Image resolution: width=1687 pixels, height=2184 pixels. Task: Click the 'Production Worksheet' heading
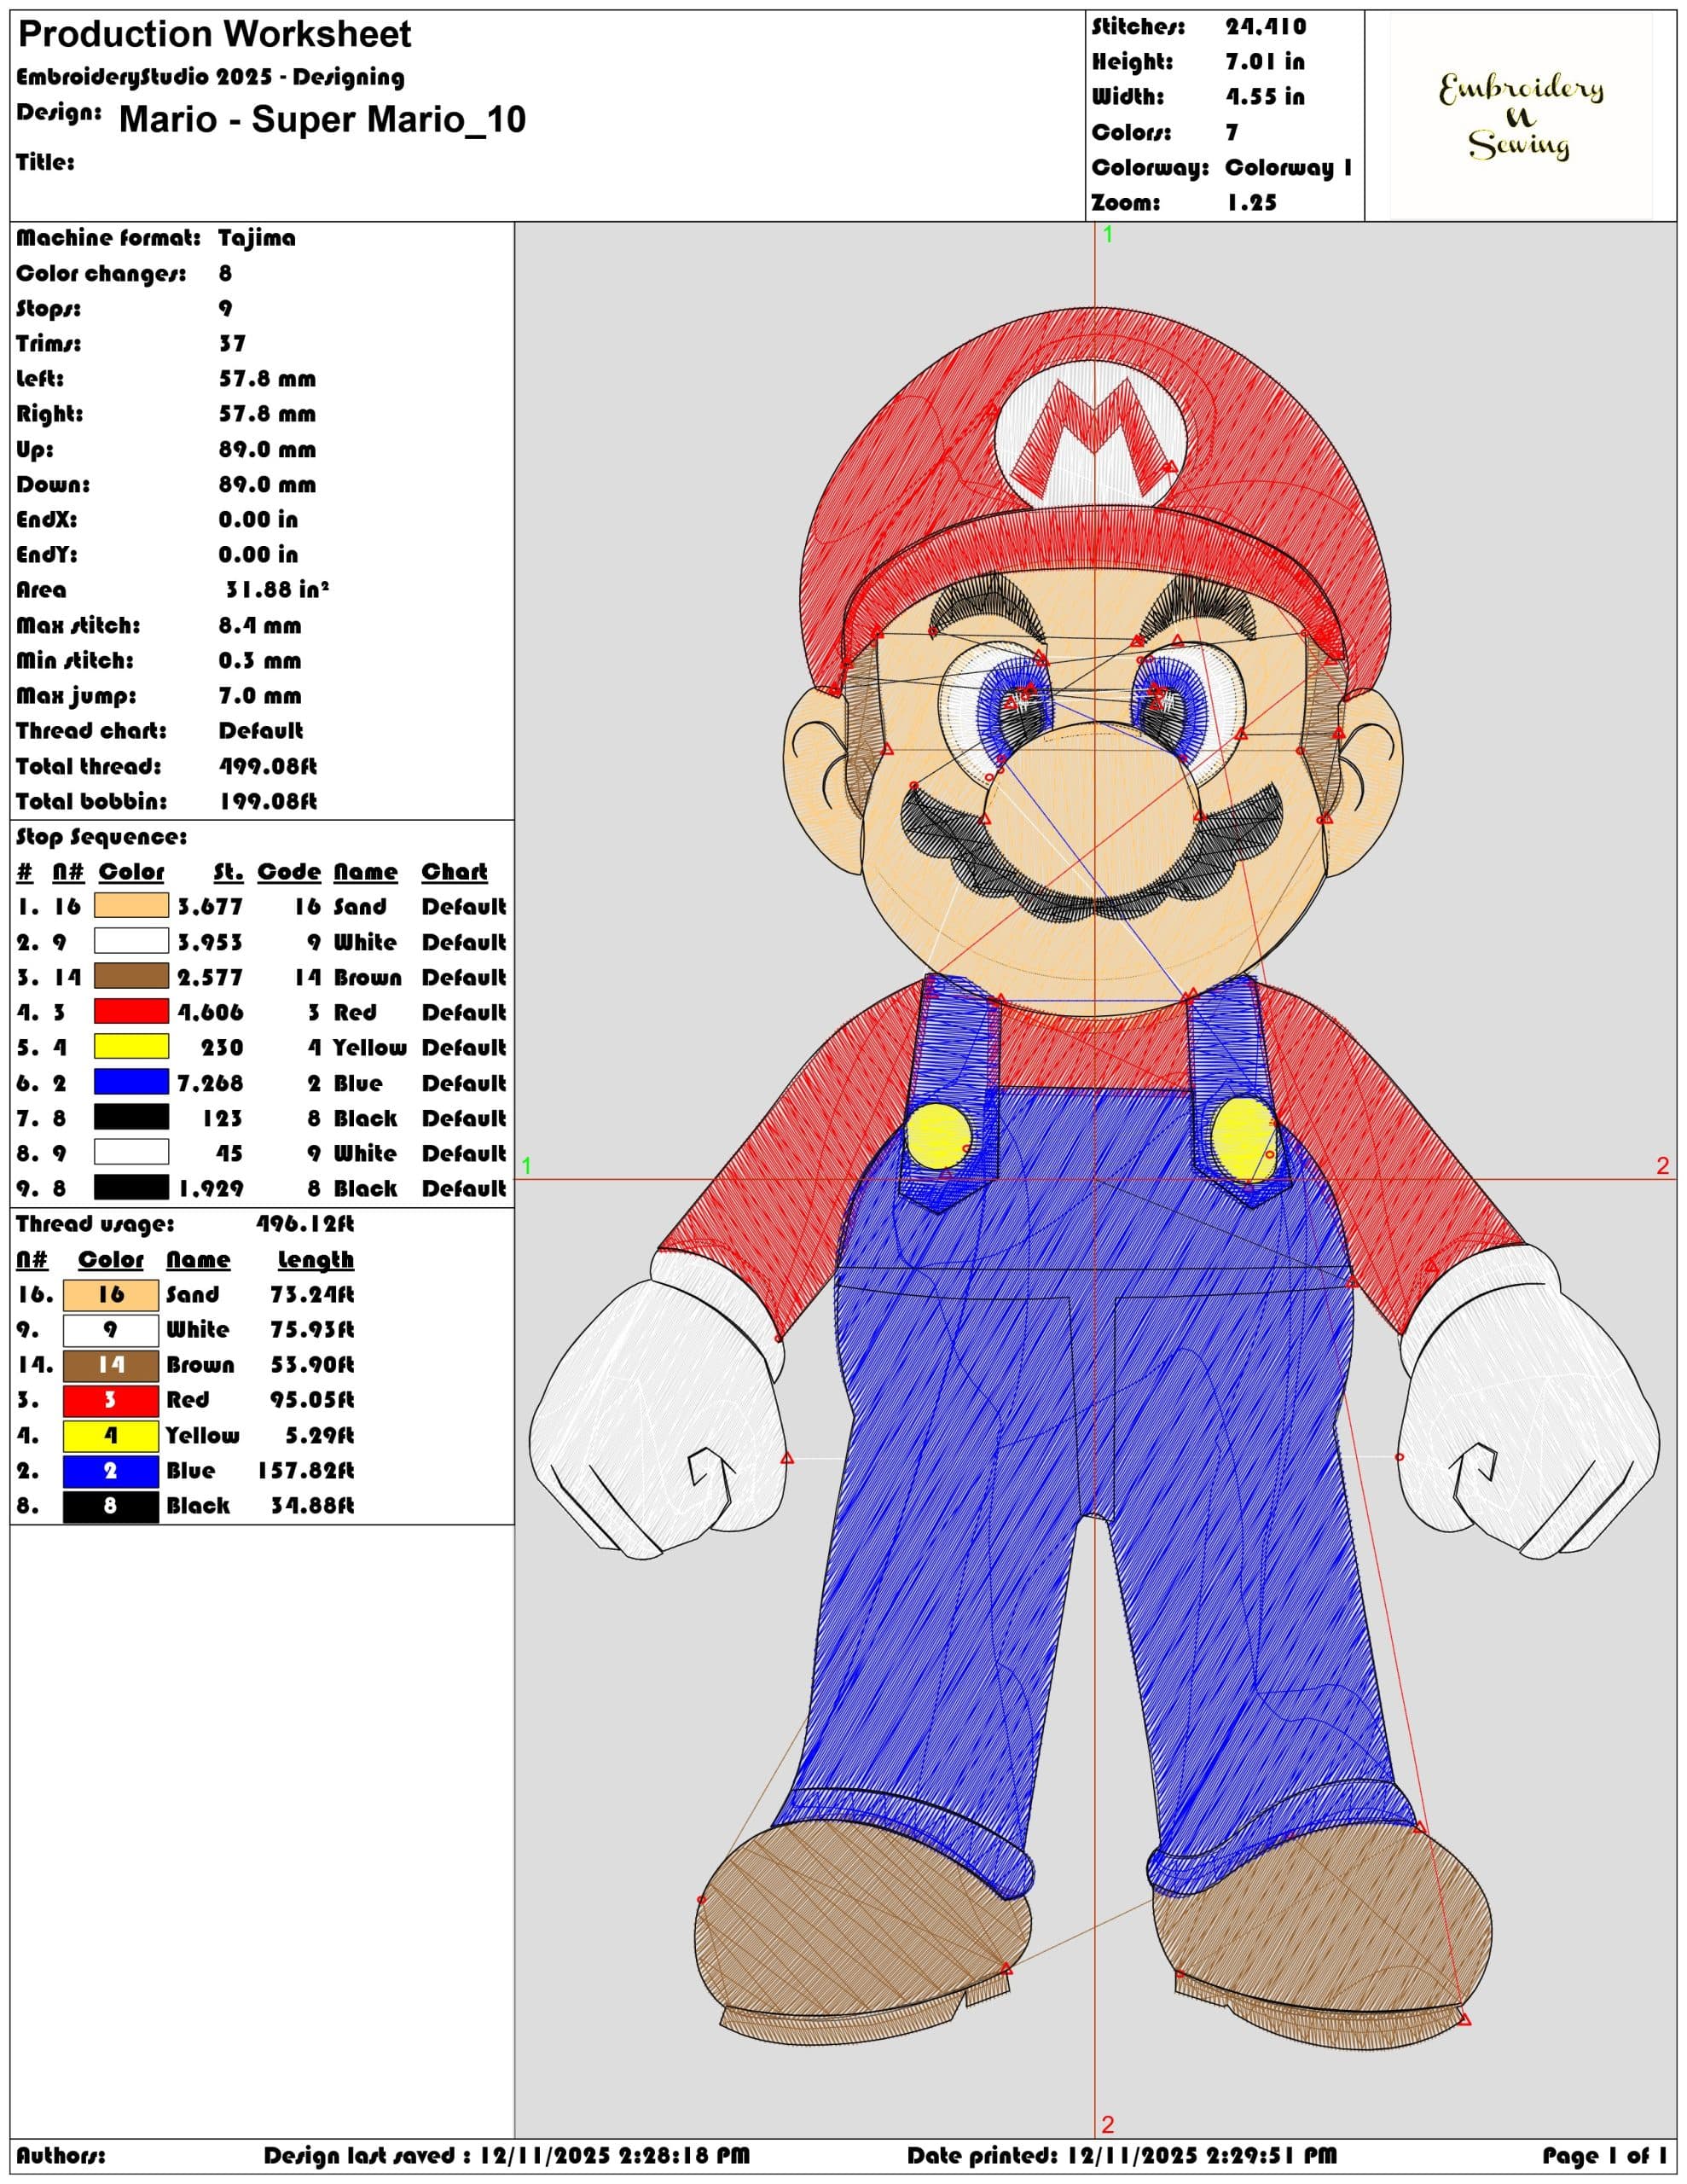(x=214, y=35)
